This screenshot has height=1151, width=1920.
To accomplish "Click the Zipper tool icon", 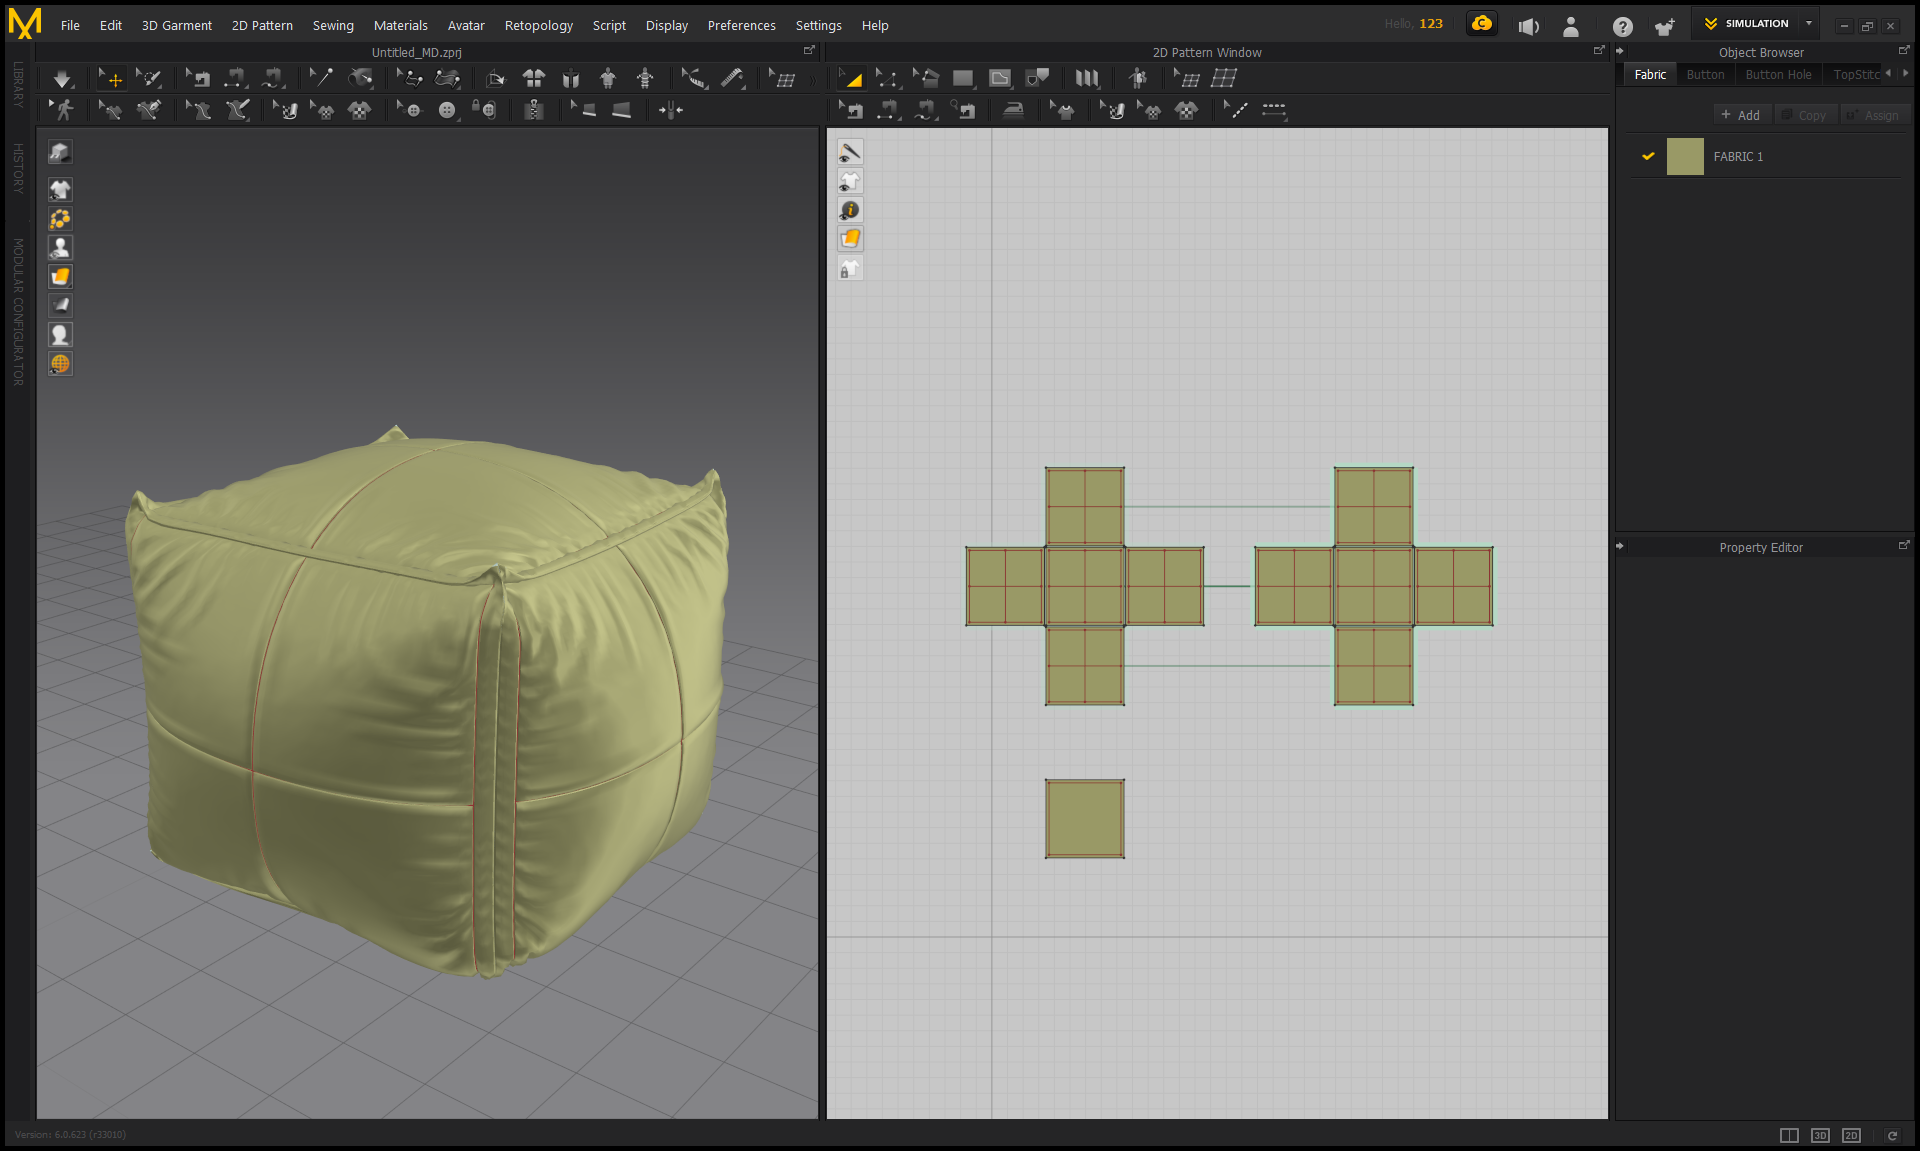I will [534, 111].
